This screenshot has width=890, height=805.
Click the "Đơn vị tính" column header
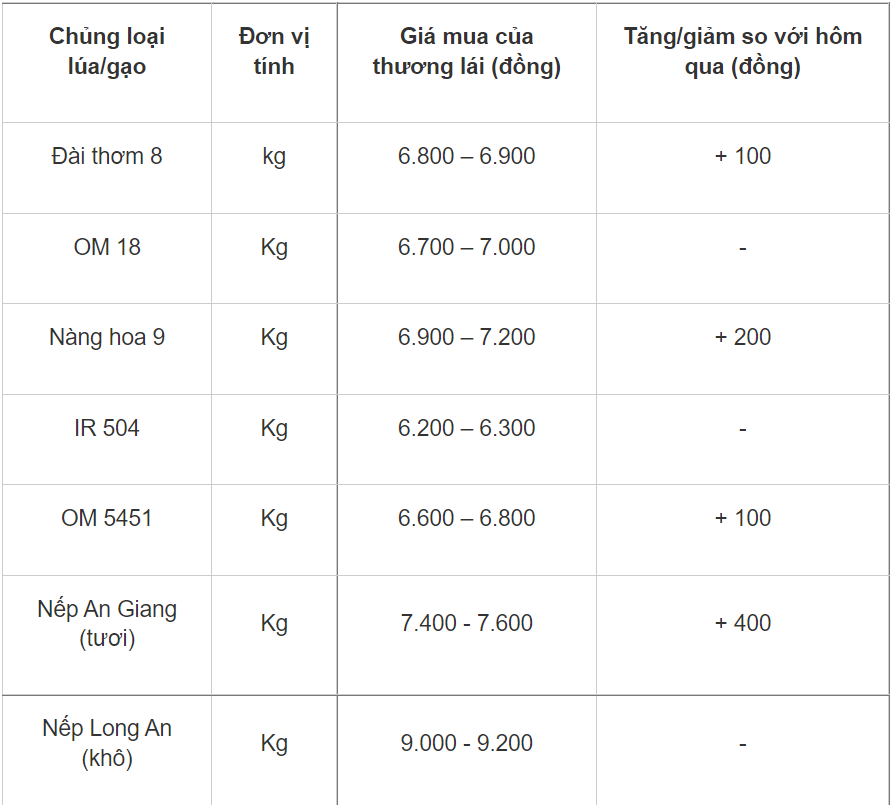tap(274, 52)
